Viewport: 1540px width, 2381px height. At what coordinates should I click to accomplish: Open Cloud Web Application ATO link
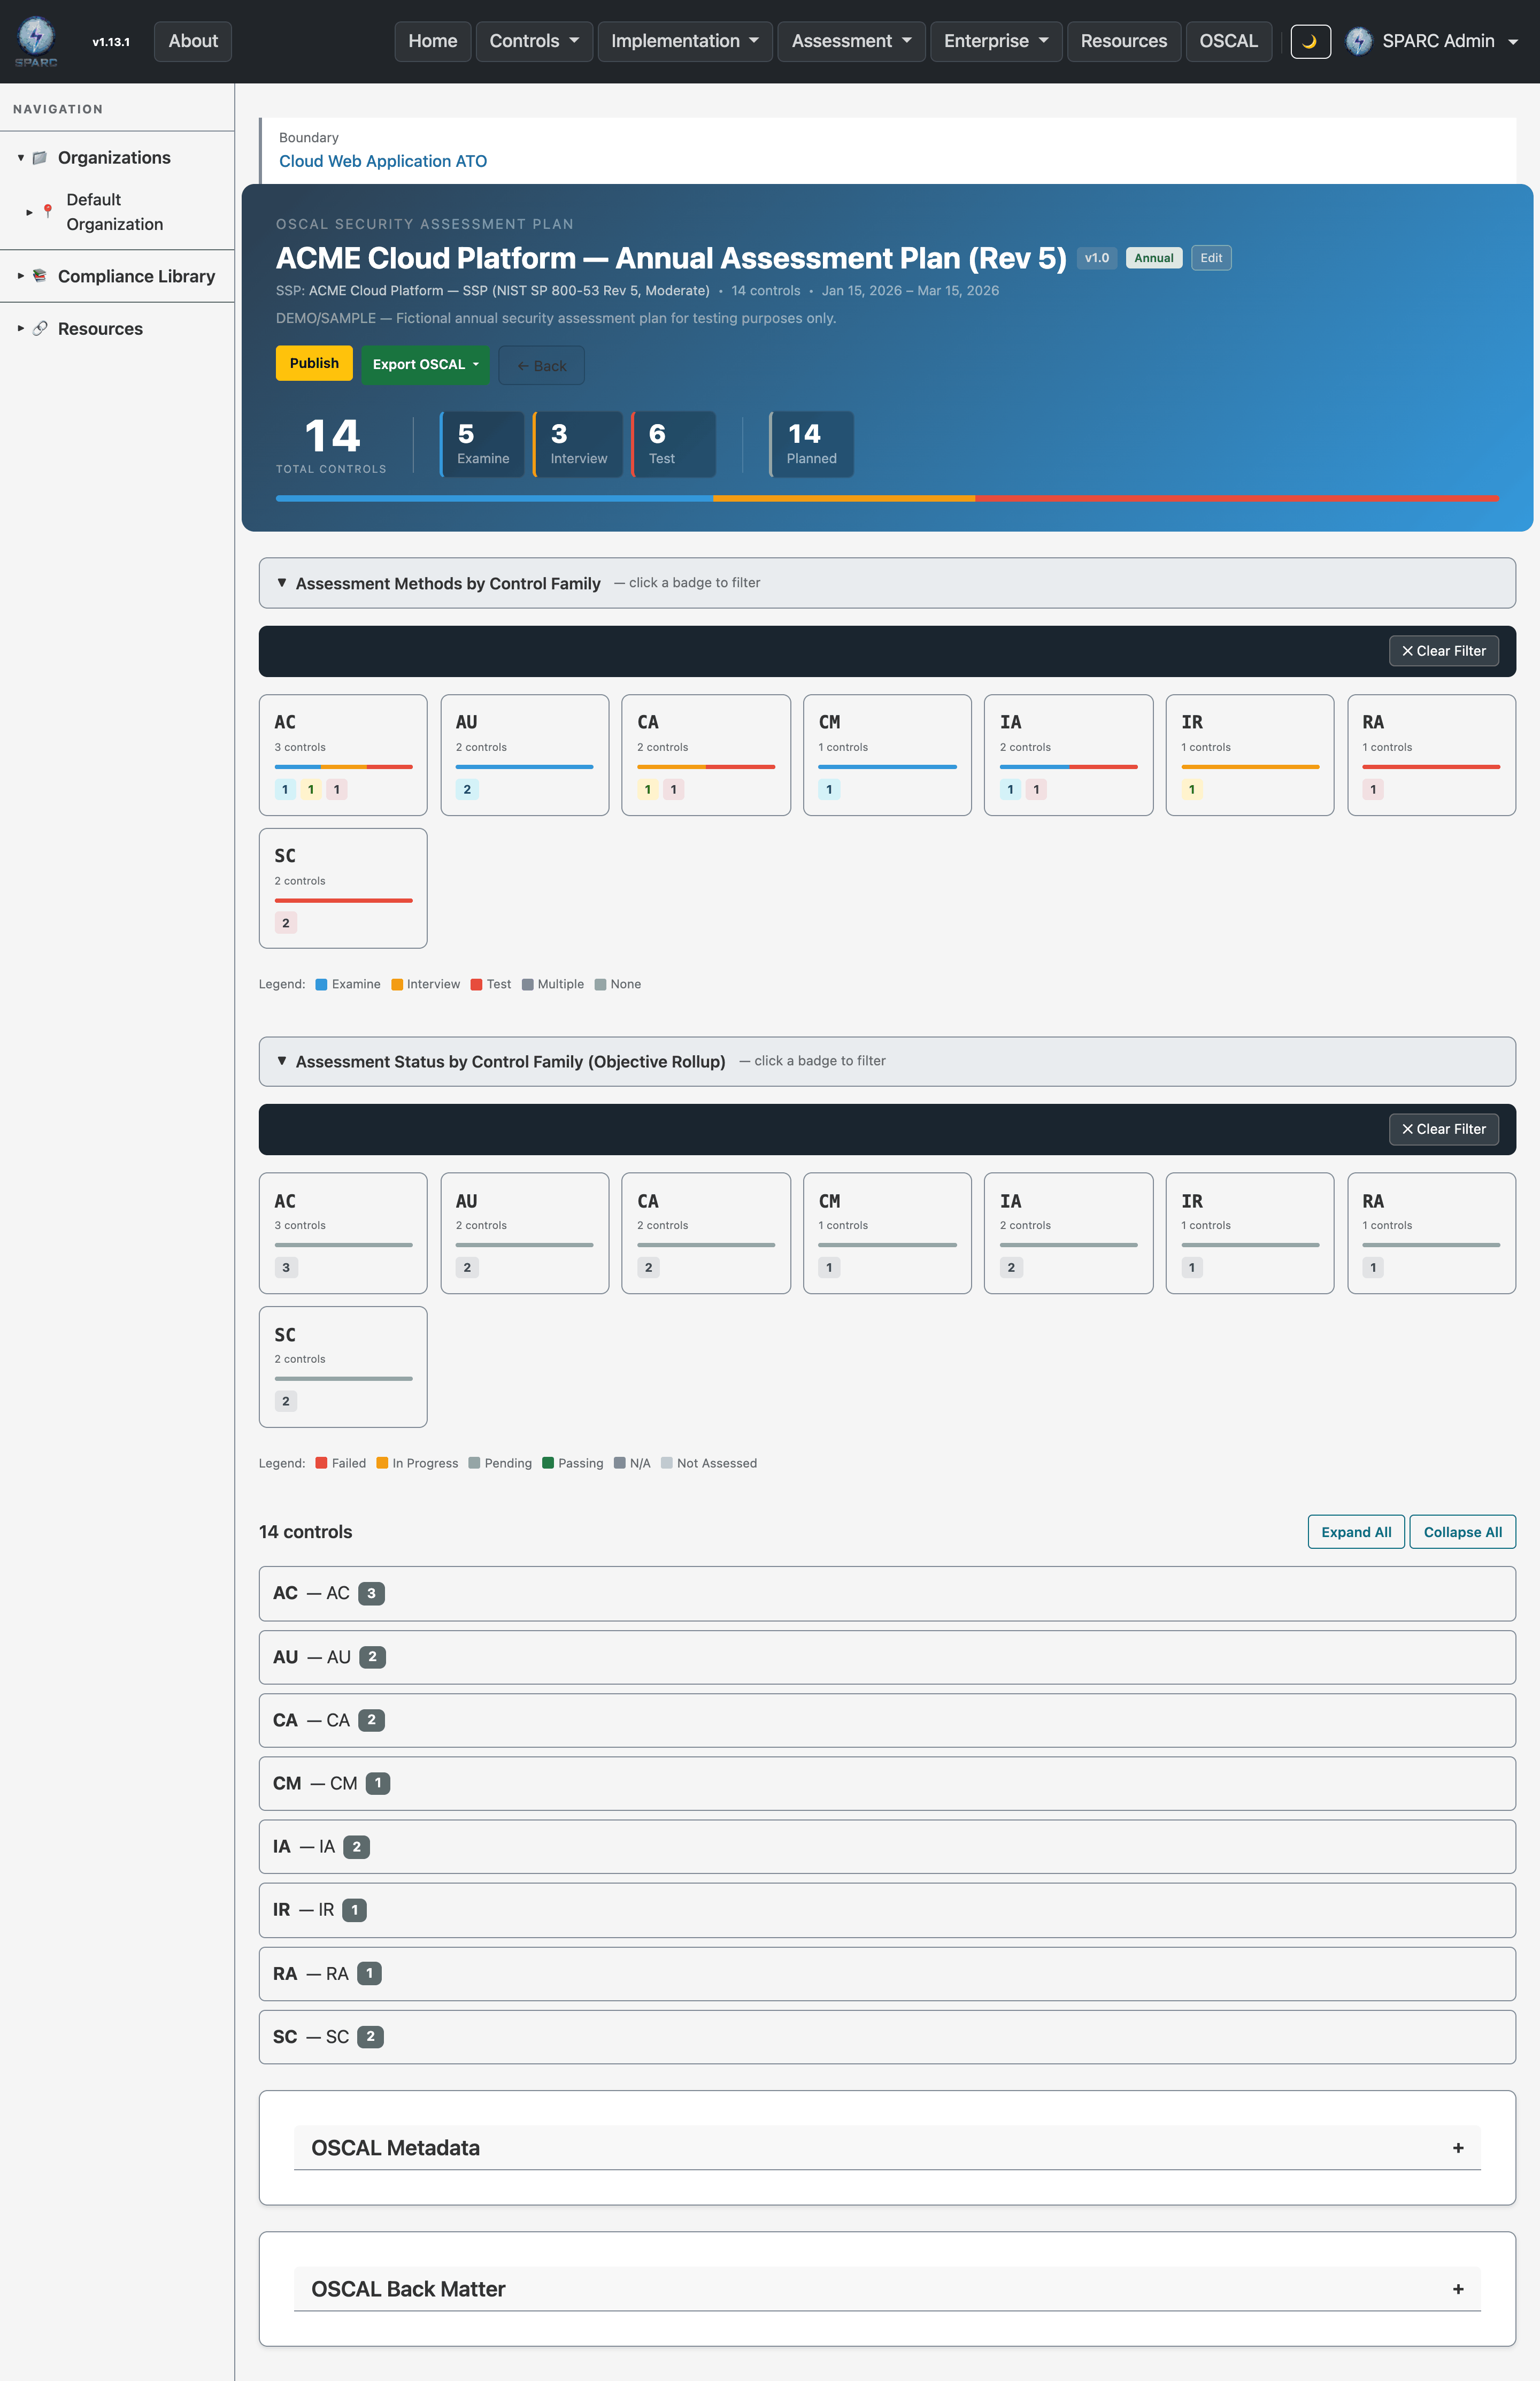pos(383,161)
